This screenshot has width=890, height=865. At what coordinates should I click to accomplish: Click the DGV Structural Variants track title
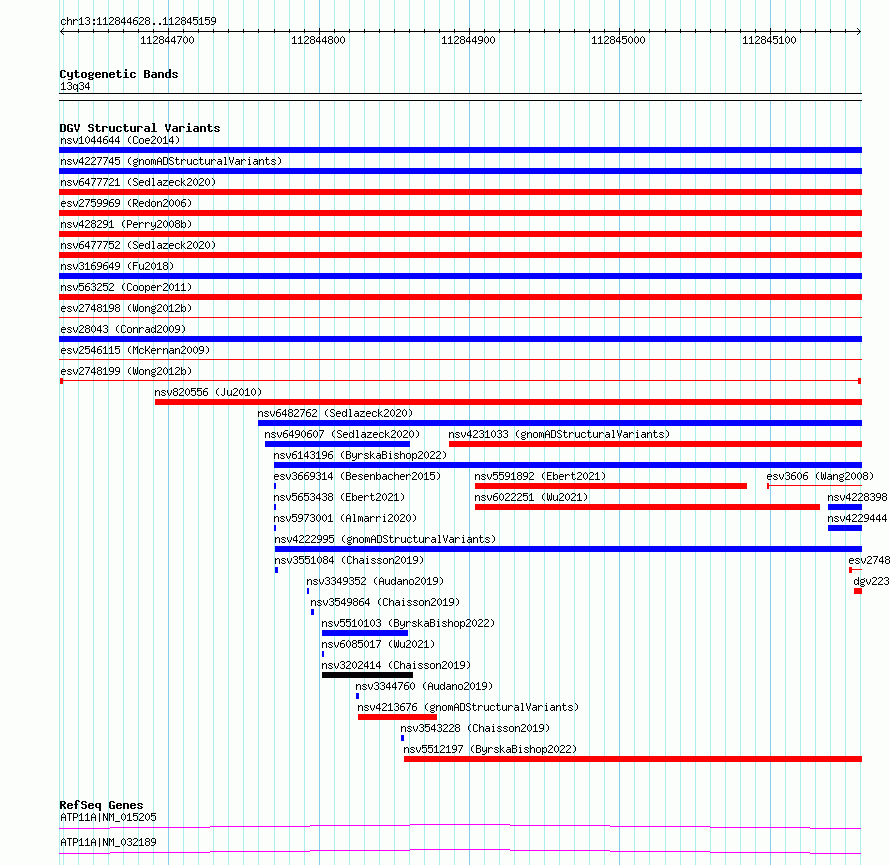[140, 128]
